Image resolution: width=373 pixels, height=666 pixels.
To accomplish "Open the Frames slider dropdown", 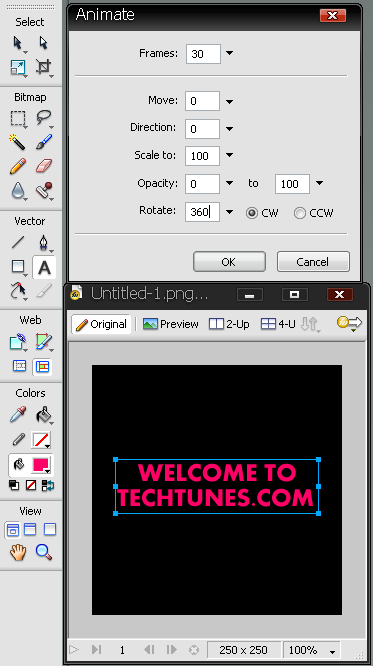I will [x=229, y=54].
